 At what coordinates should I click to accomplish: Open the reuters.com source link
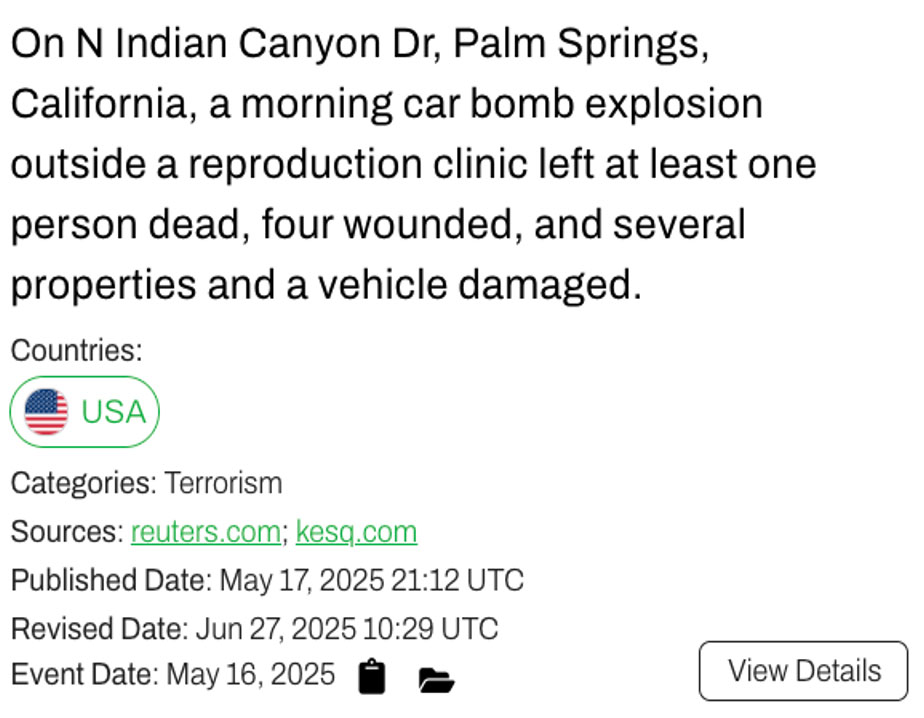coord(206,532)
